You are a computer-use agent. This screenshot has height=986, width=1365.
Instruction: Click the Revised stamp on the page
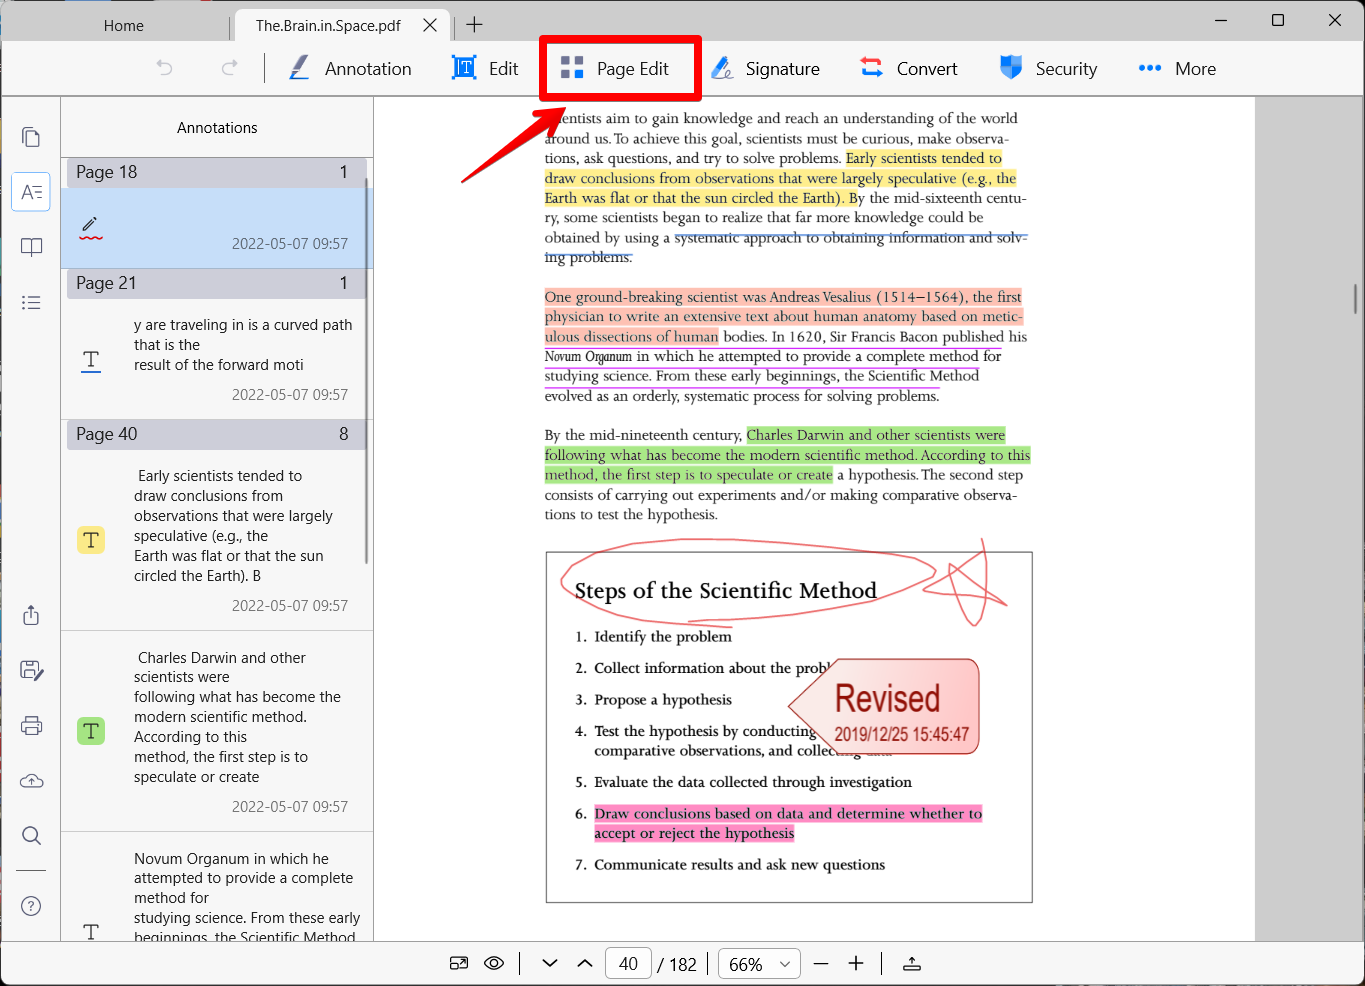pyautogui.click(x=885, y=708)
